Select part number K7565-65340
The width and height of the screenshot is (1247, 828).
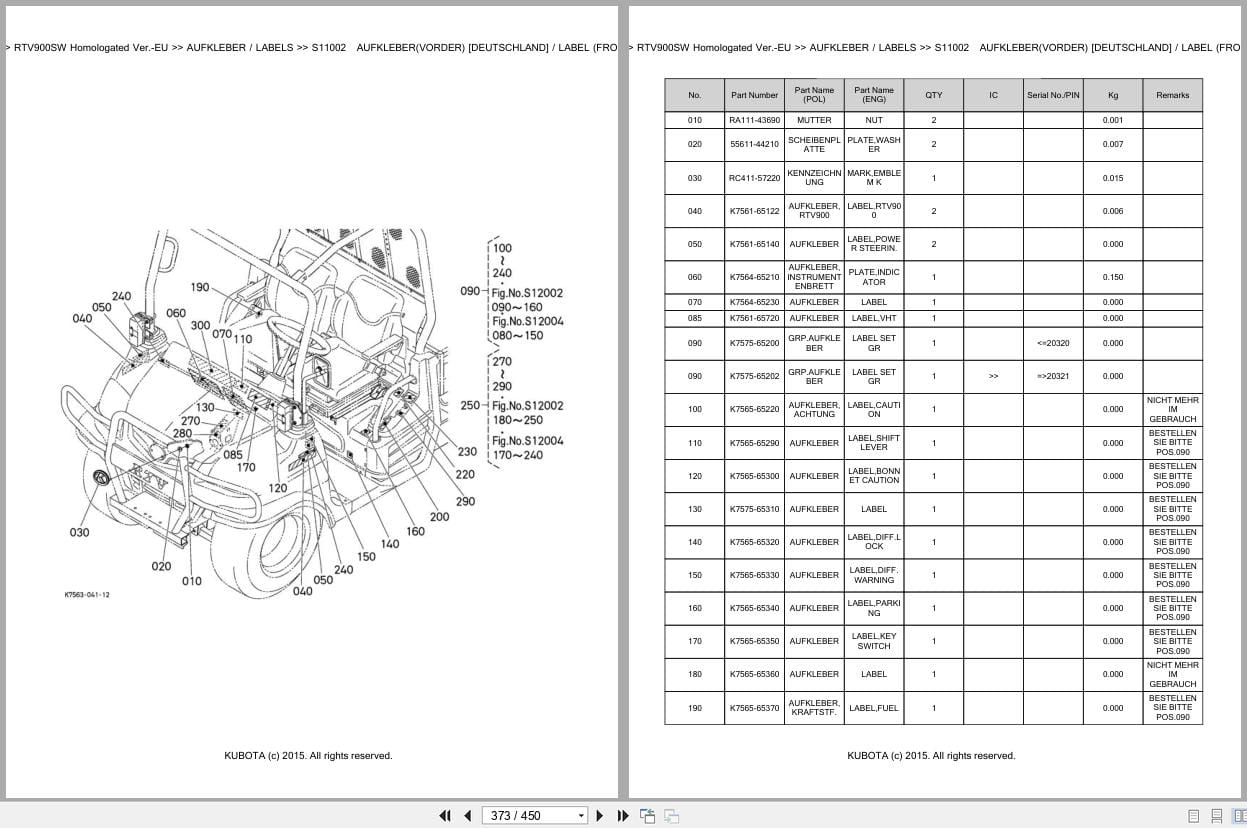click(x=754, y=608)
